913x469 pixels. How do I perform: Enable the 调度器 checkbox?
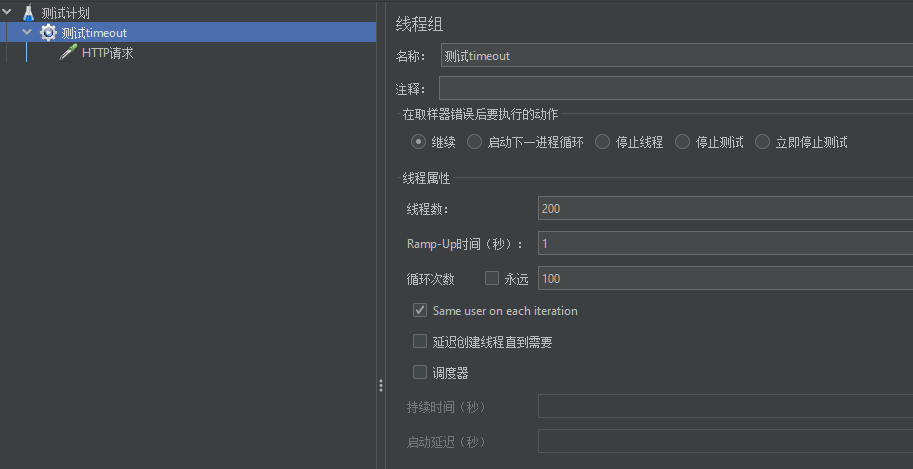(420, 372)
